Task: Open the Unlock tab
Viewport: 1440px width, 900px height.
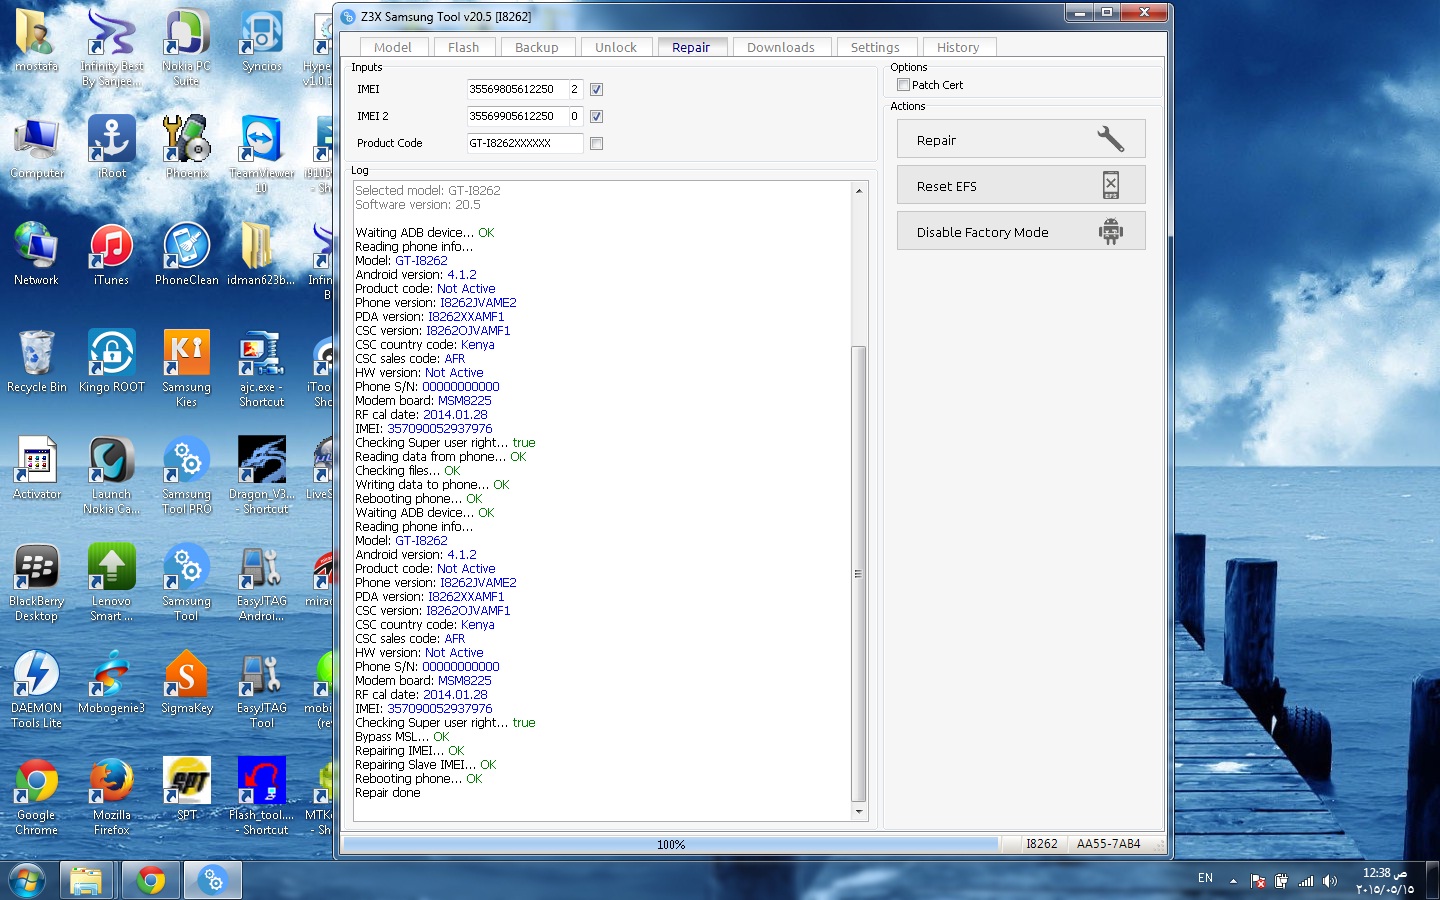Action: coord(615,47)
